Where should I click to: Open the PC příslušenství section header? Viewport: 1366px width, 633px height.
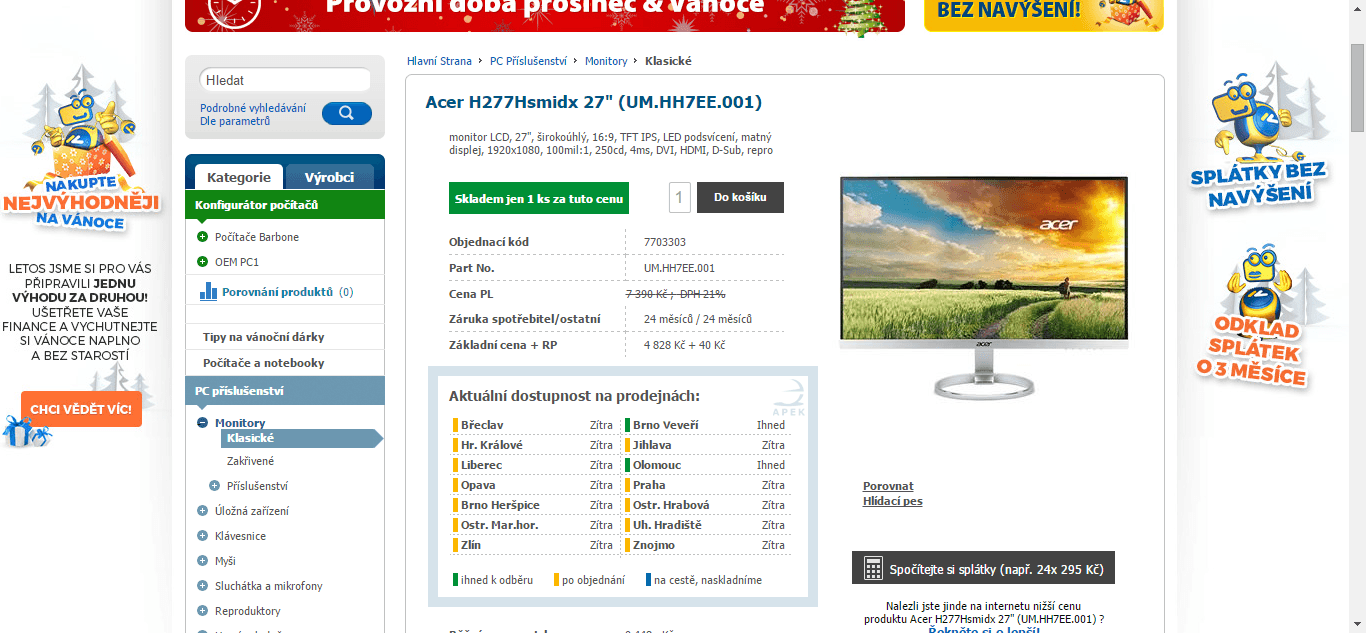[285, 391]
